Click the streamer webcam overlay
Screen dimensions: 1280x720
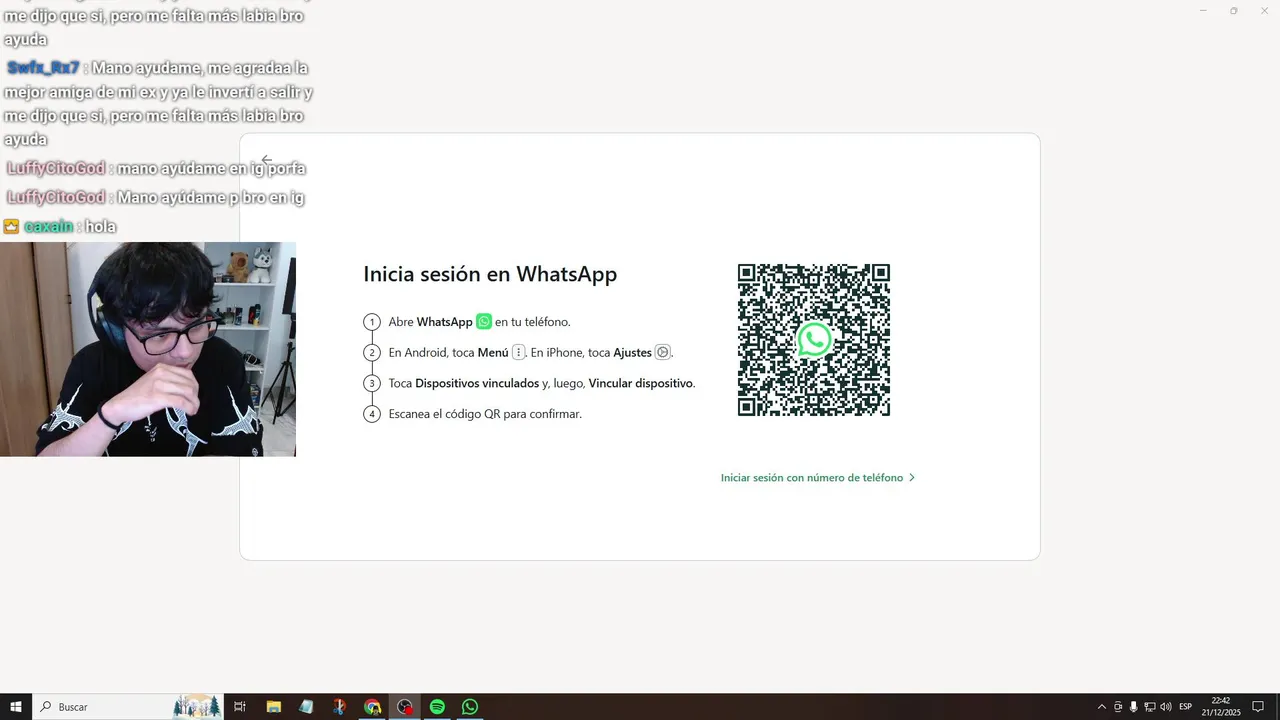pyautogui.click(x=148, y=349)
